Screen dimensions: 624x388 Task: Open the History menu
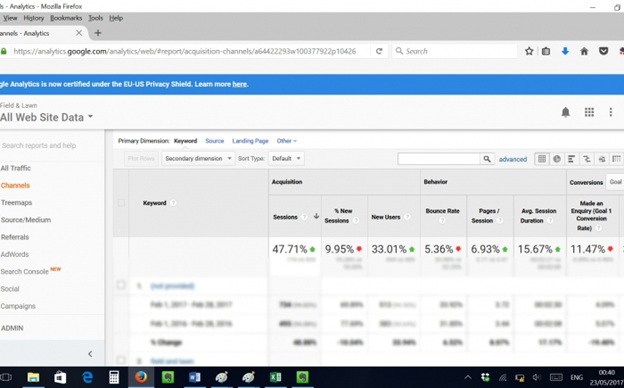(x=33, y=18)
